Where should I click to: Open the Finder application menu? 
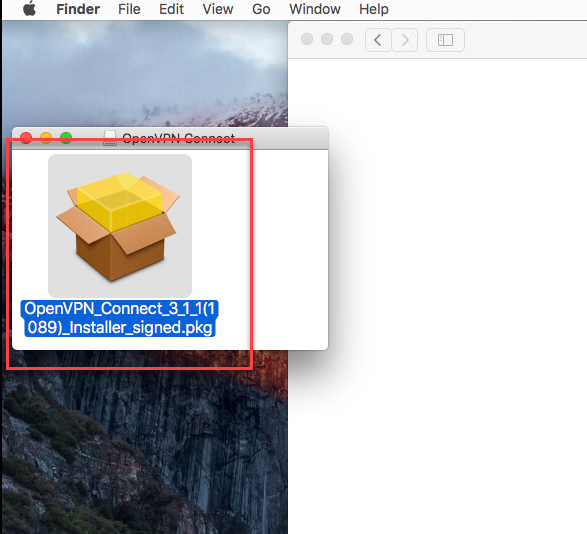pyautogui.click(x=78, y=9)
